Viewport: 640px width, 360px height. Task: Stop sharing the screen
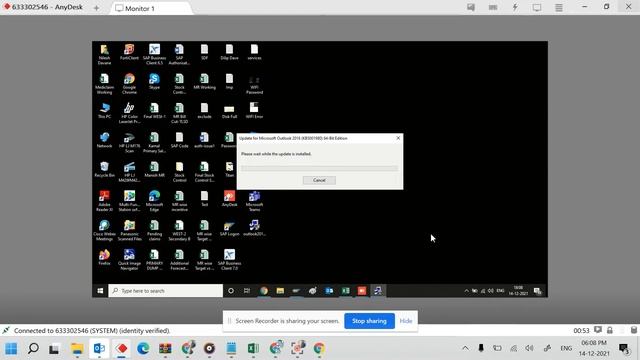coord(369,321)
